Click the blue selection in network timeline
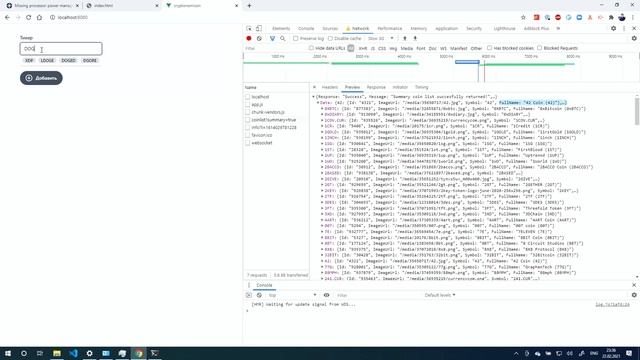640x360 pixels. [467, 62]
